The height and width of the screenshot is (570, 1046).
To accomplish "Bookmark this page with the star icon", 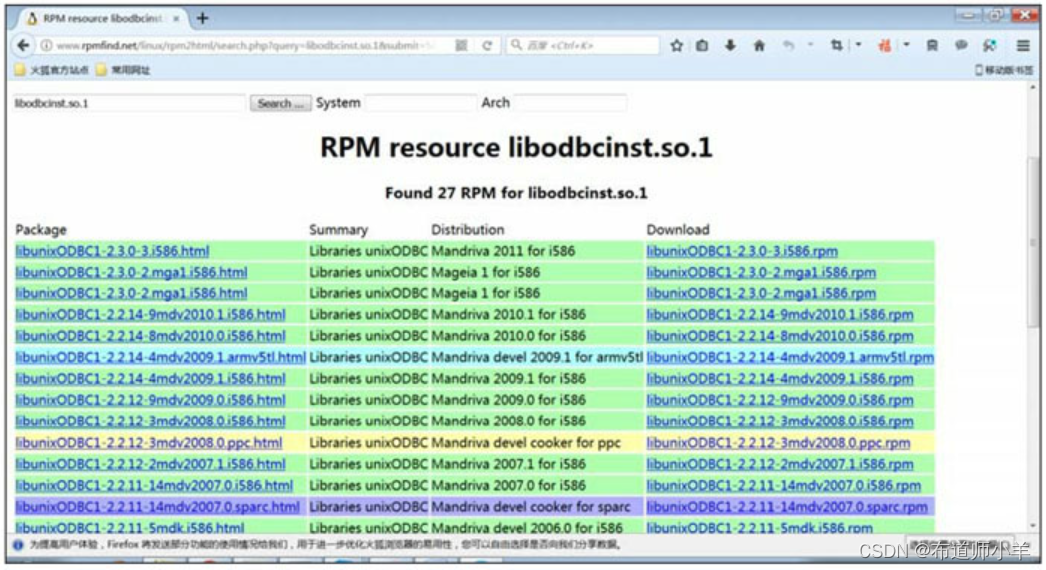I will click(x=676, y=45).
